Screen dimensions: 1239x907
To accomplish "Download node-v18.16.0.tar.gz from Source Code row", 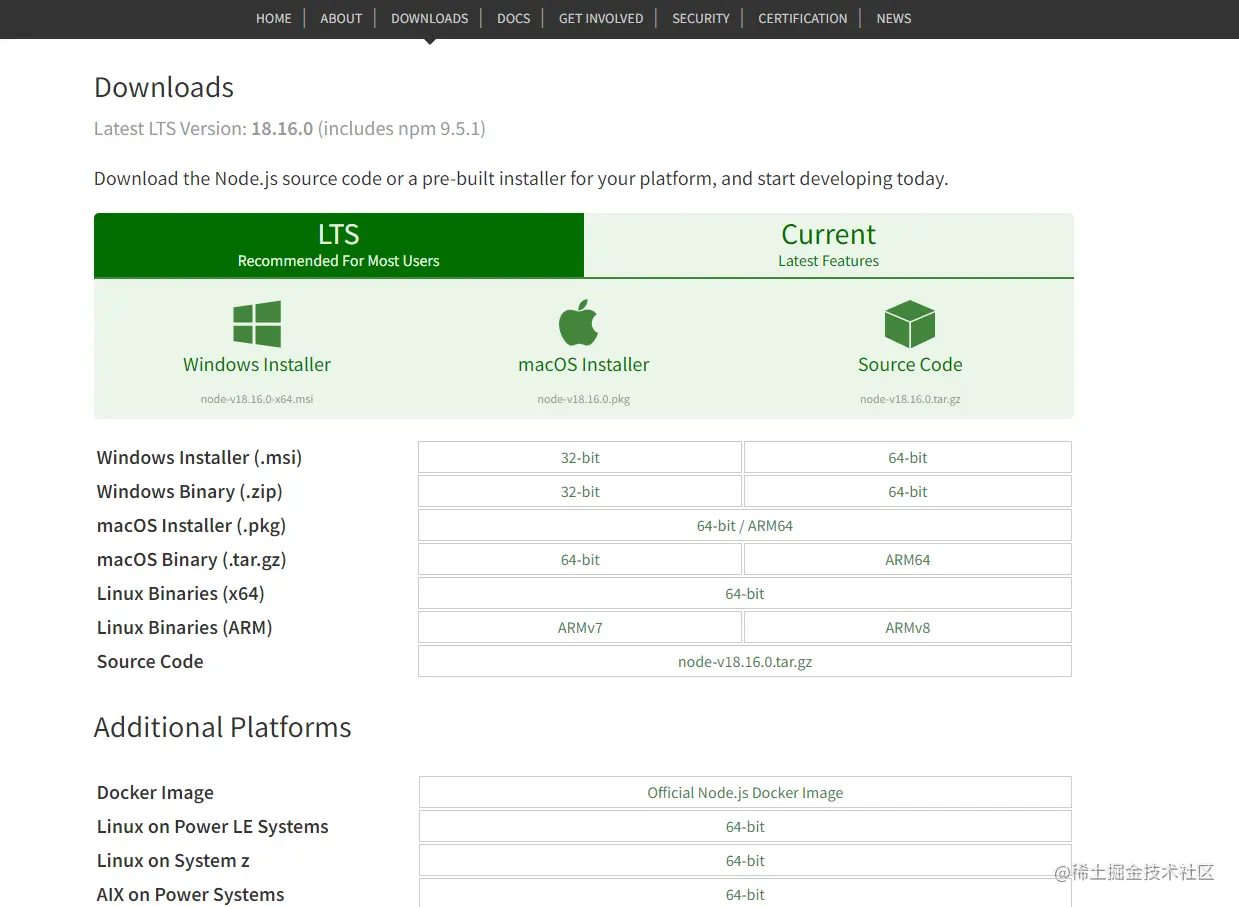I will pyautogui.click(x=745, y=661).
